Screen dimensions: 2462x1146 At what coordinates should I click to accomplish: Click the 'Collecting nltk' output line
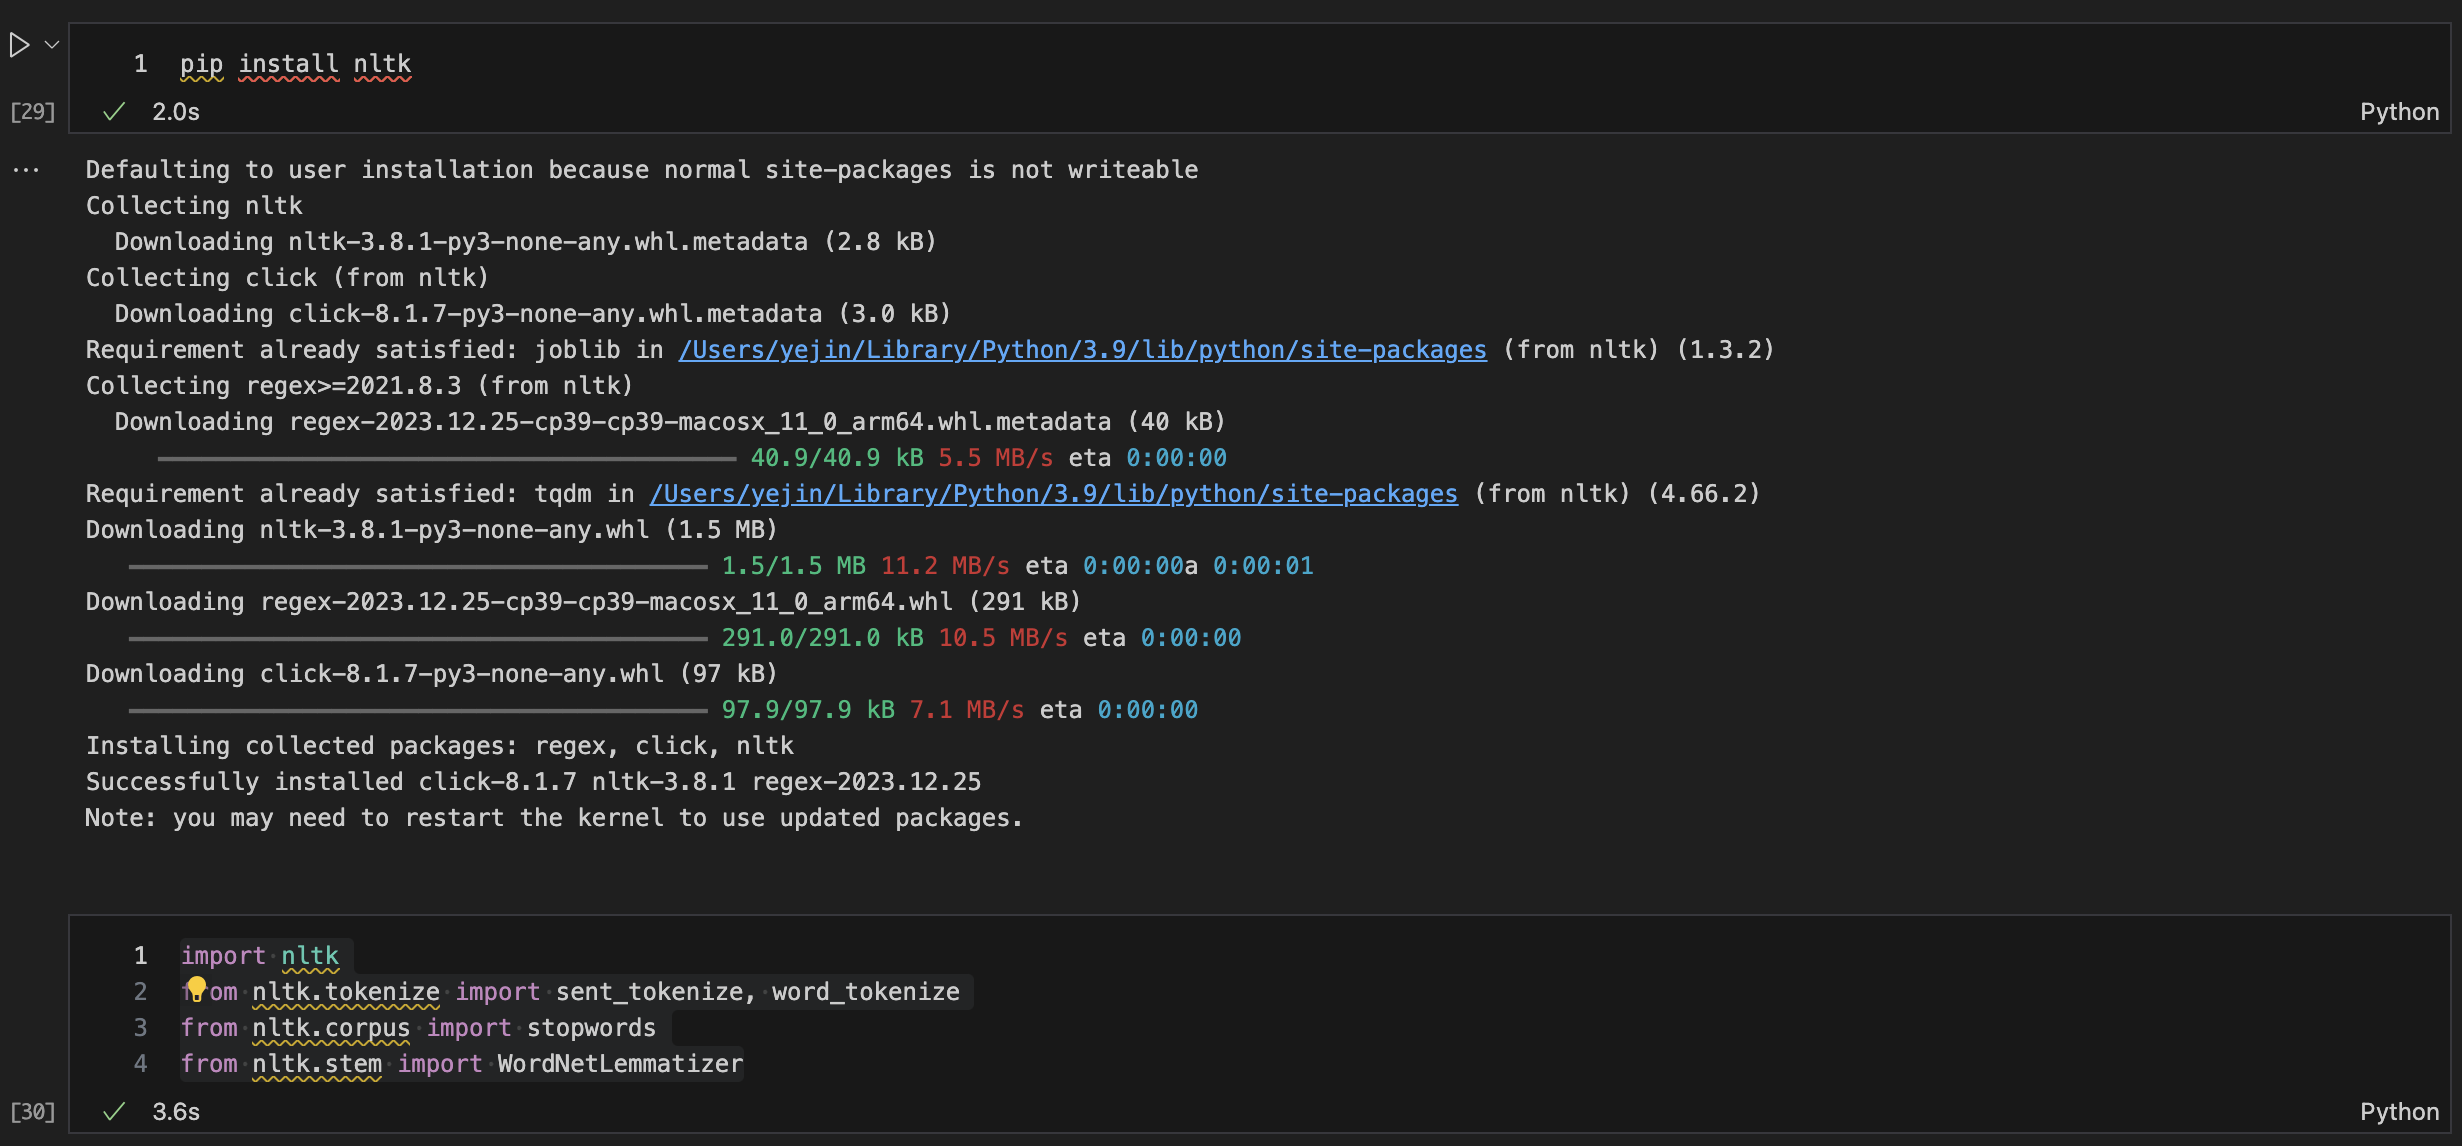coord(194,206)
